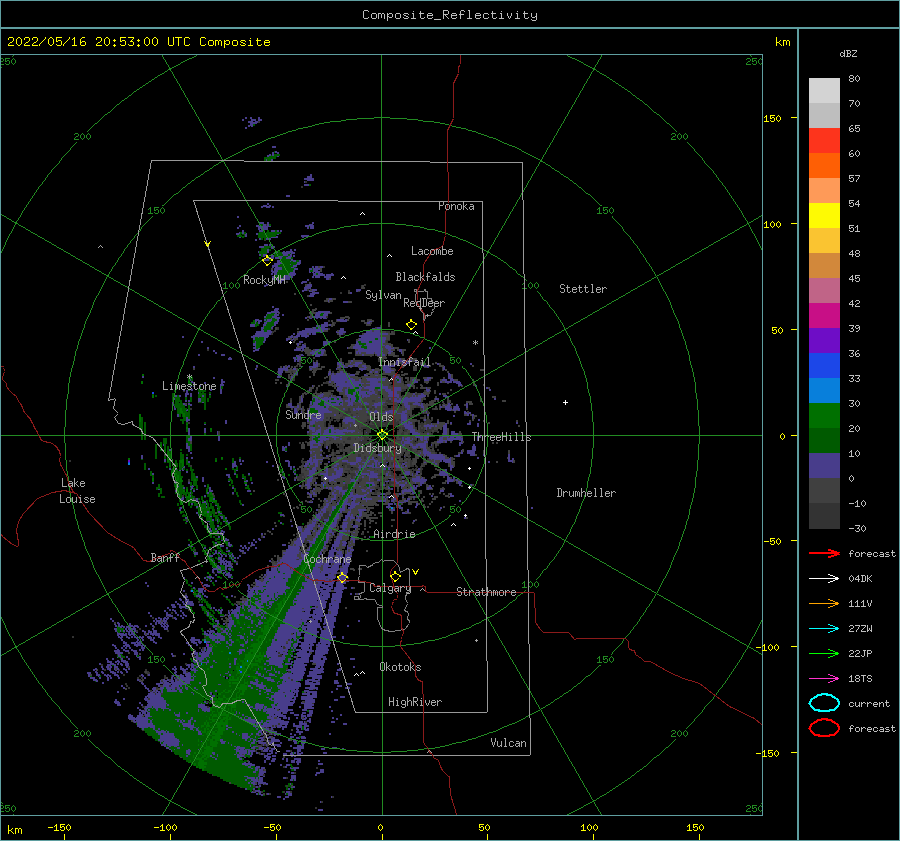Viewport: 900px width, 841px height.
Task: Select the 65 dBZ red swatch
Action: pyautogui.click(x=824, y=141)
